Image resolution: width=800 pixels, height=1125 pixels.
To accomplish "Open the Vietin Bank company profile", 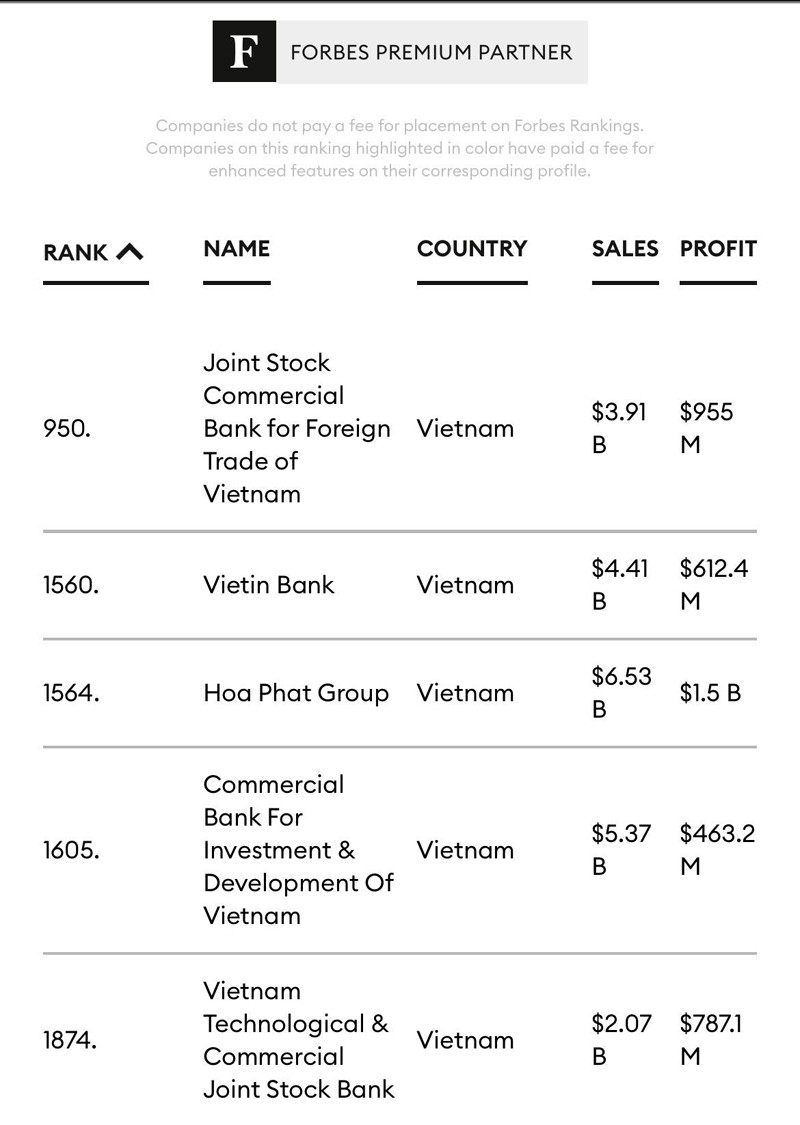I will 268,585.
